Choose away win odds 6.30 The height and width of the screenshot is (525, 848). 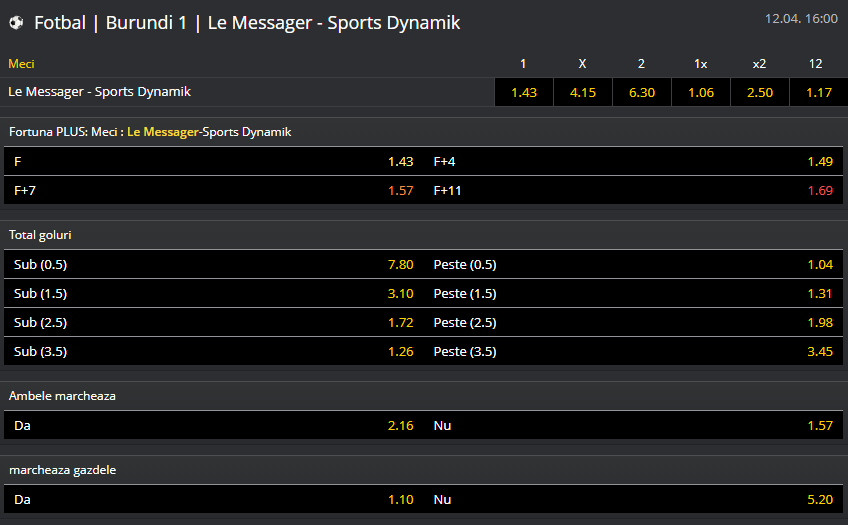tap(641, 92)
